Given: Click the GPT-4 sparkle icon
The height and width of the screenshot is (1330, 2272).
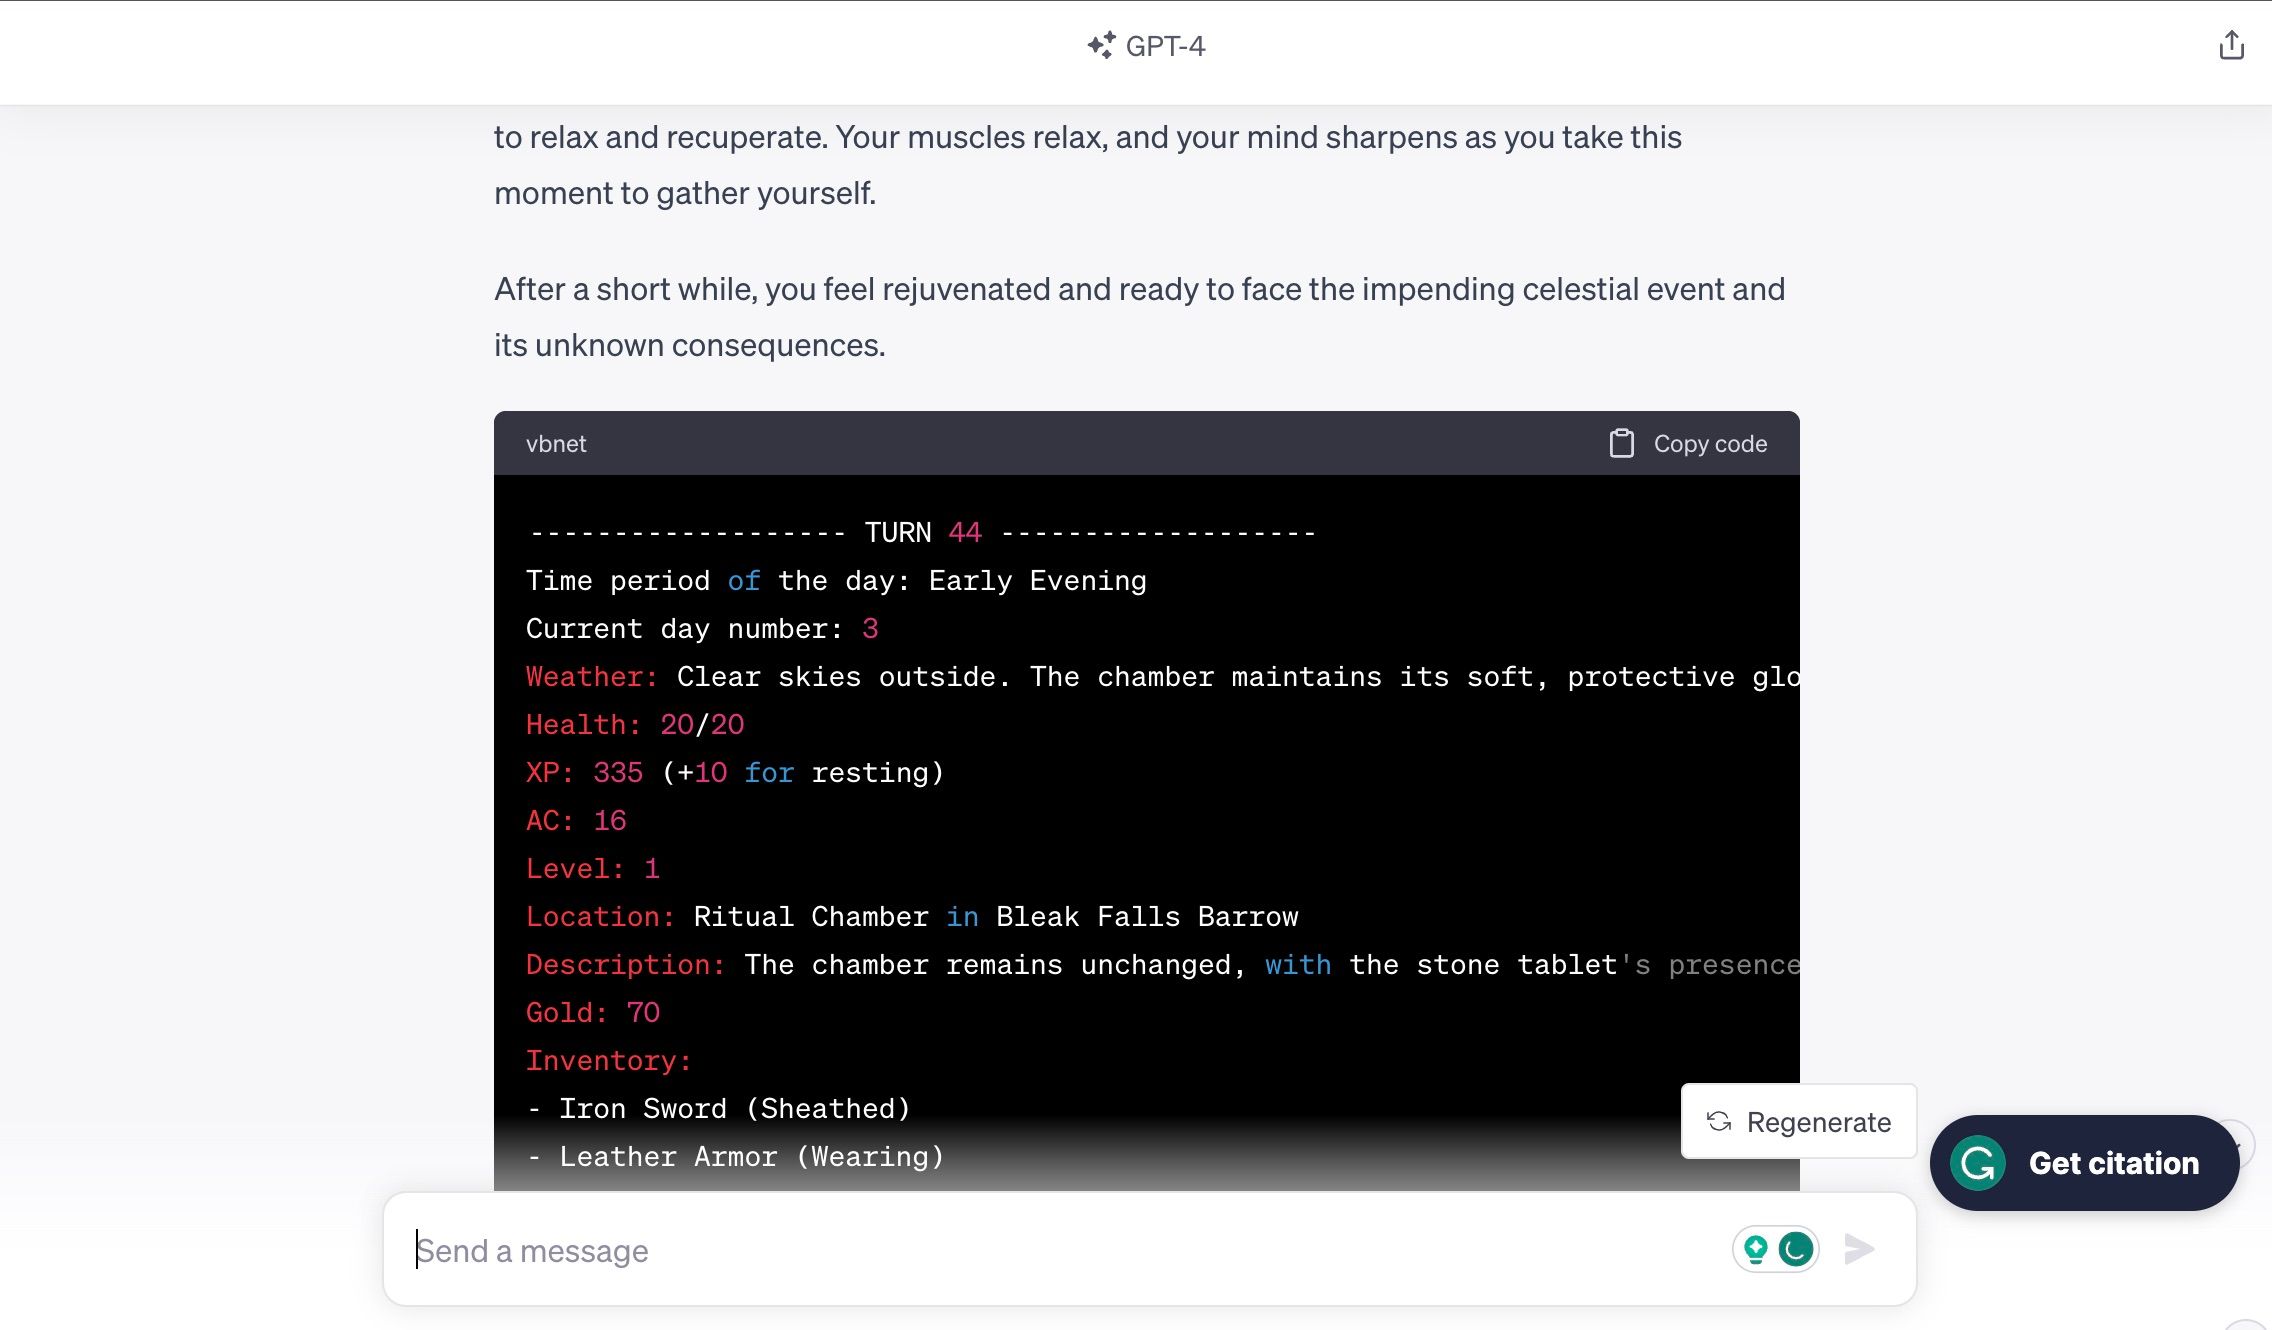Looking at the screenshot, I should tap(1101, 46).
